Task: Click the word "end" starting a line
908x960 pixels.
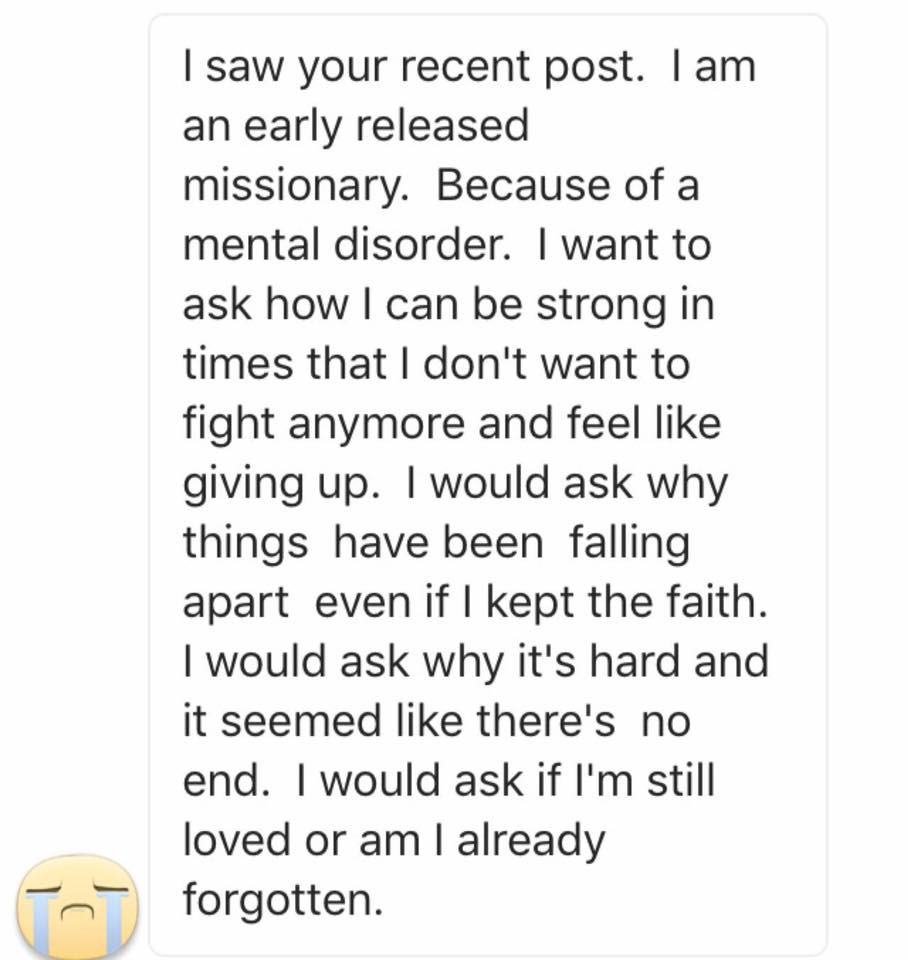Action: pos(222,781)
